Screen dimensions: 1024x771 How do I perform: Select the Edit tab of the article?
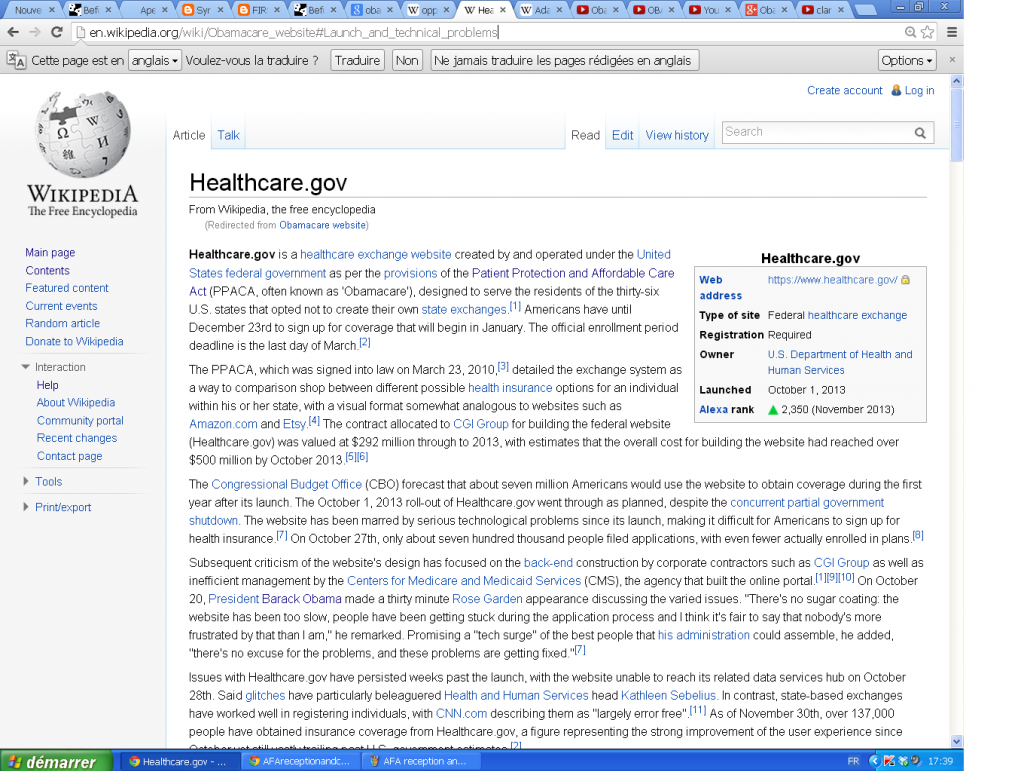tap(622, 135)
